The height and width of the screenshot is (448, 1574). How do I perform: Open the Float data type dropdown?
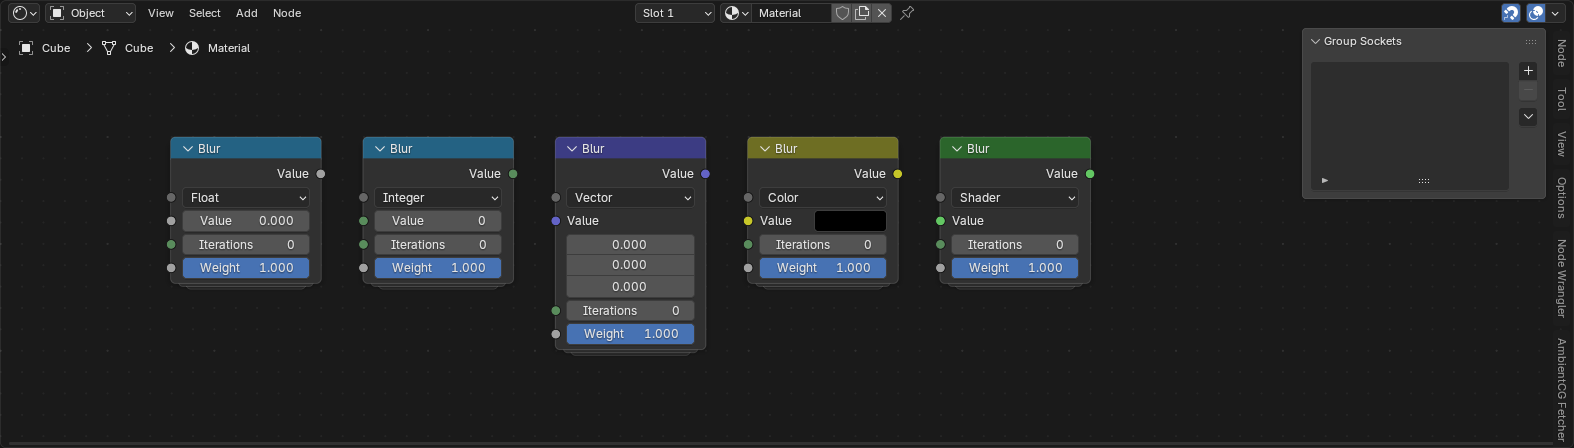[246, 198]
